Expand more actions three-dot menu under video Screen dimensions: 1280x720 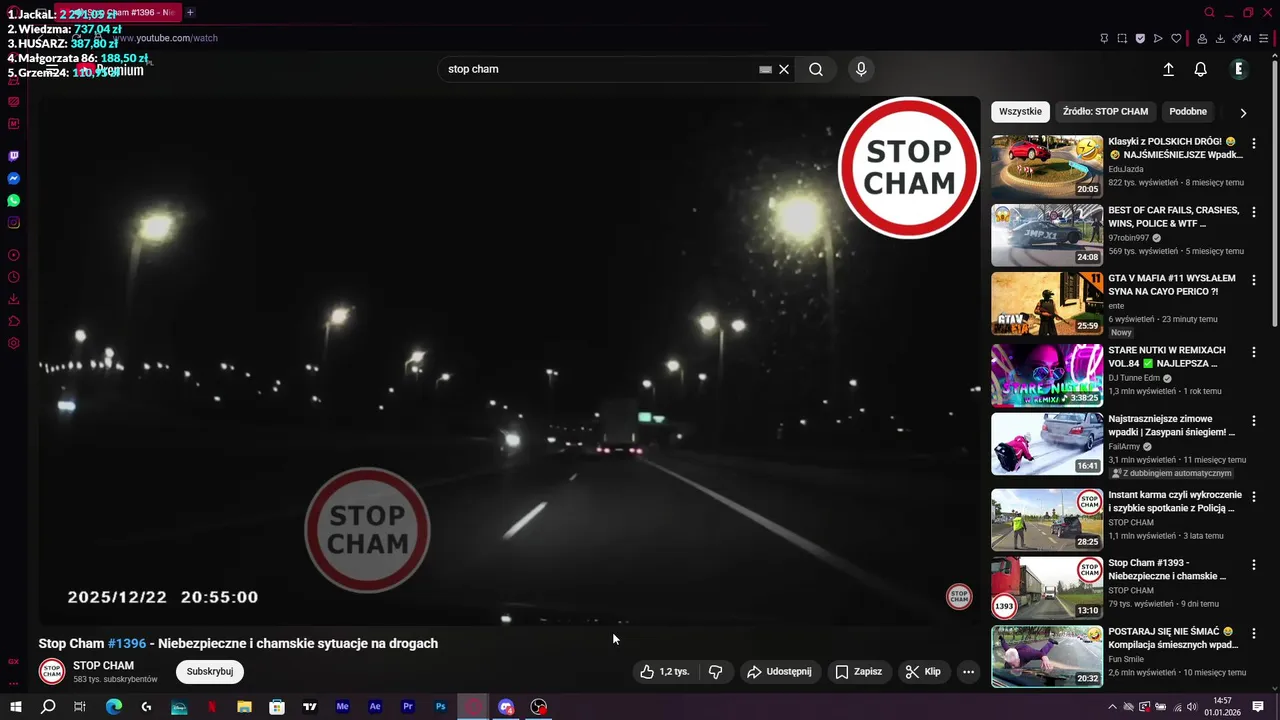(968, 672)
